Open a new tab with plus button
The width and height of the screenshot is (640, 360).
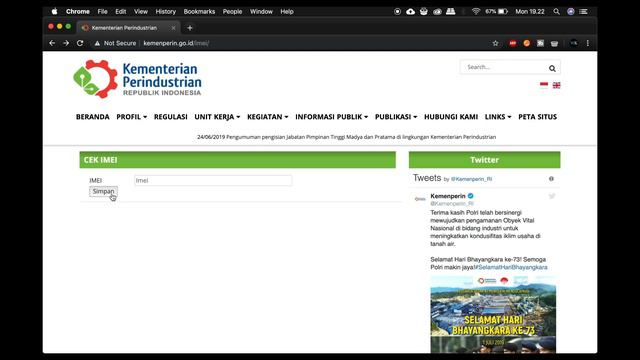coord(190,28)
